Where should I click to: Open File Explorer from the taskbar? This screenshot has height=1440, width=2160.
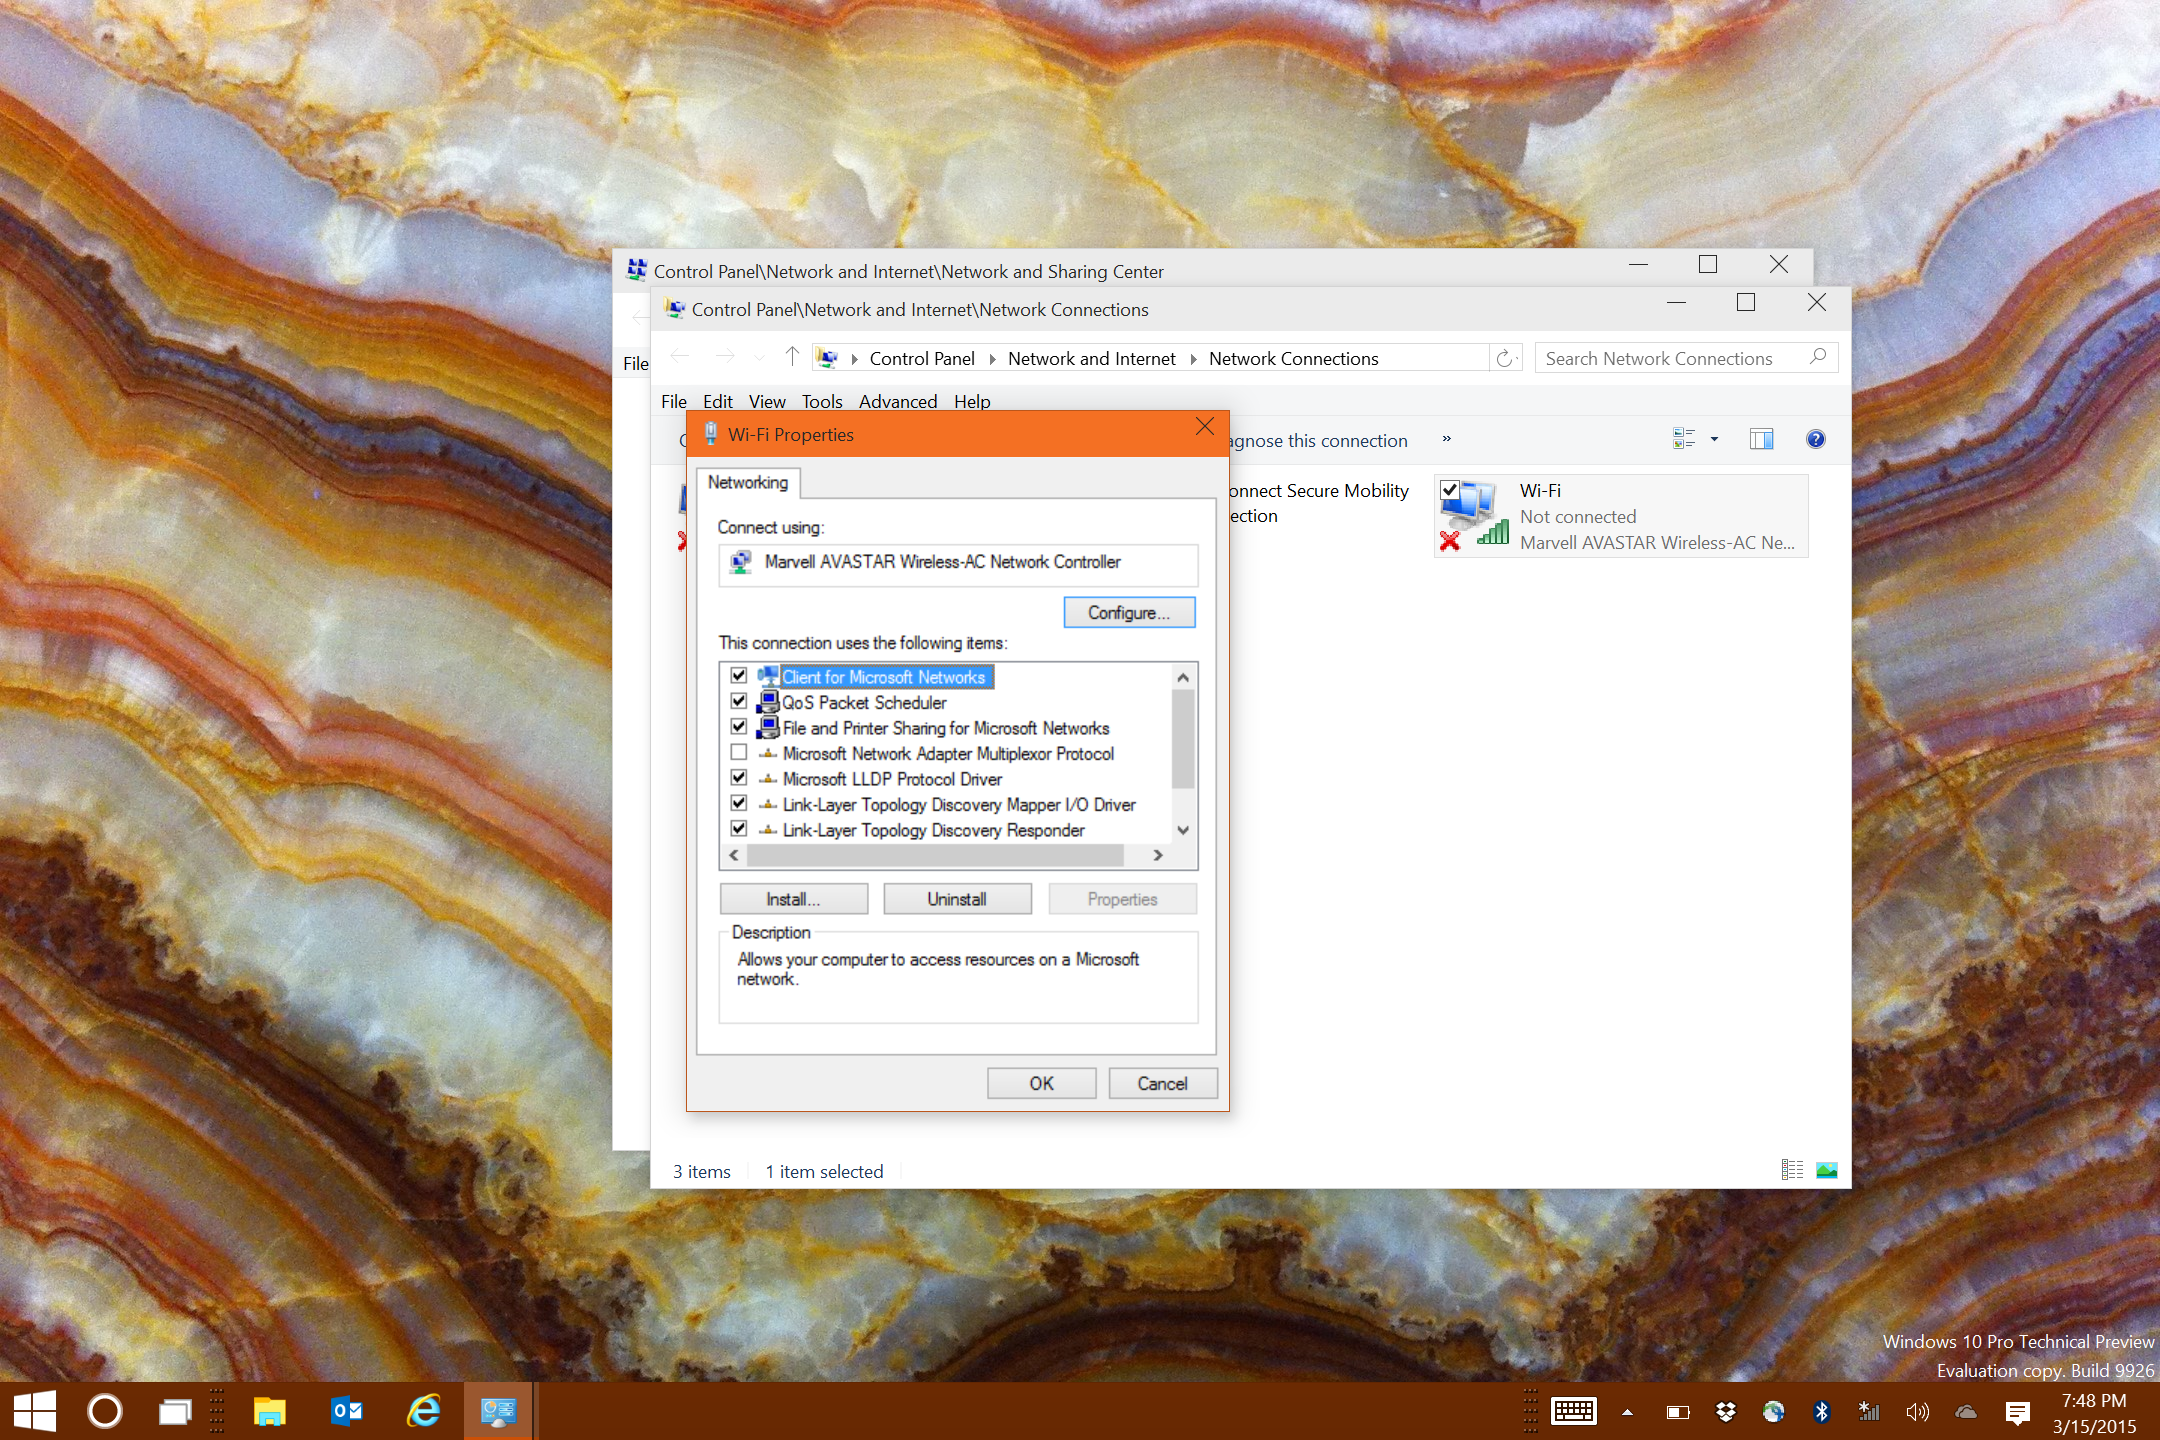270,1411
